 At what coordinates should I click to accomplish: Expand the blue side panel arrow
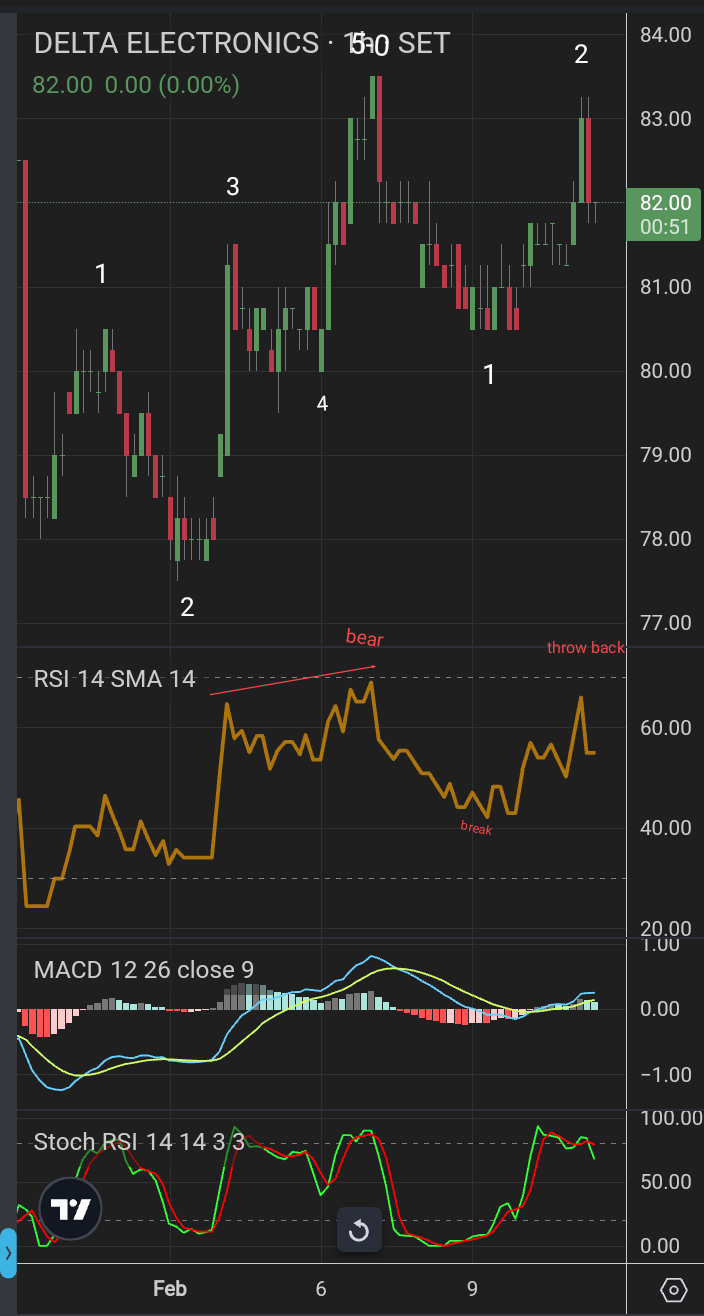coord(8,1252)
